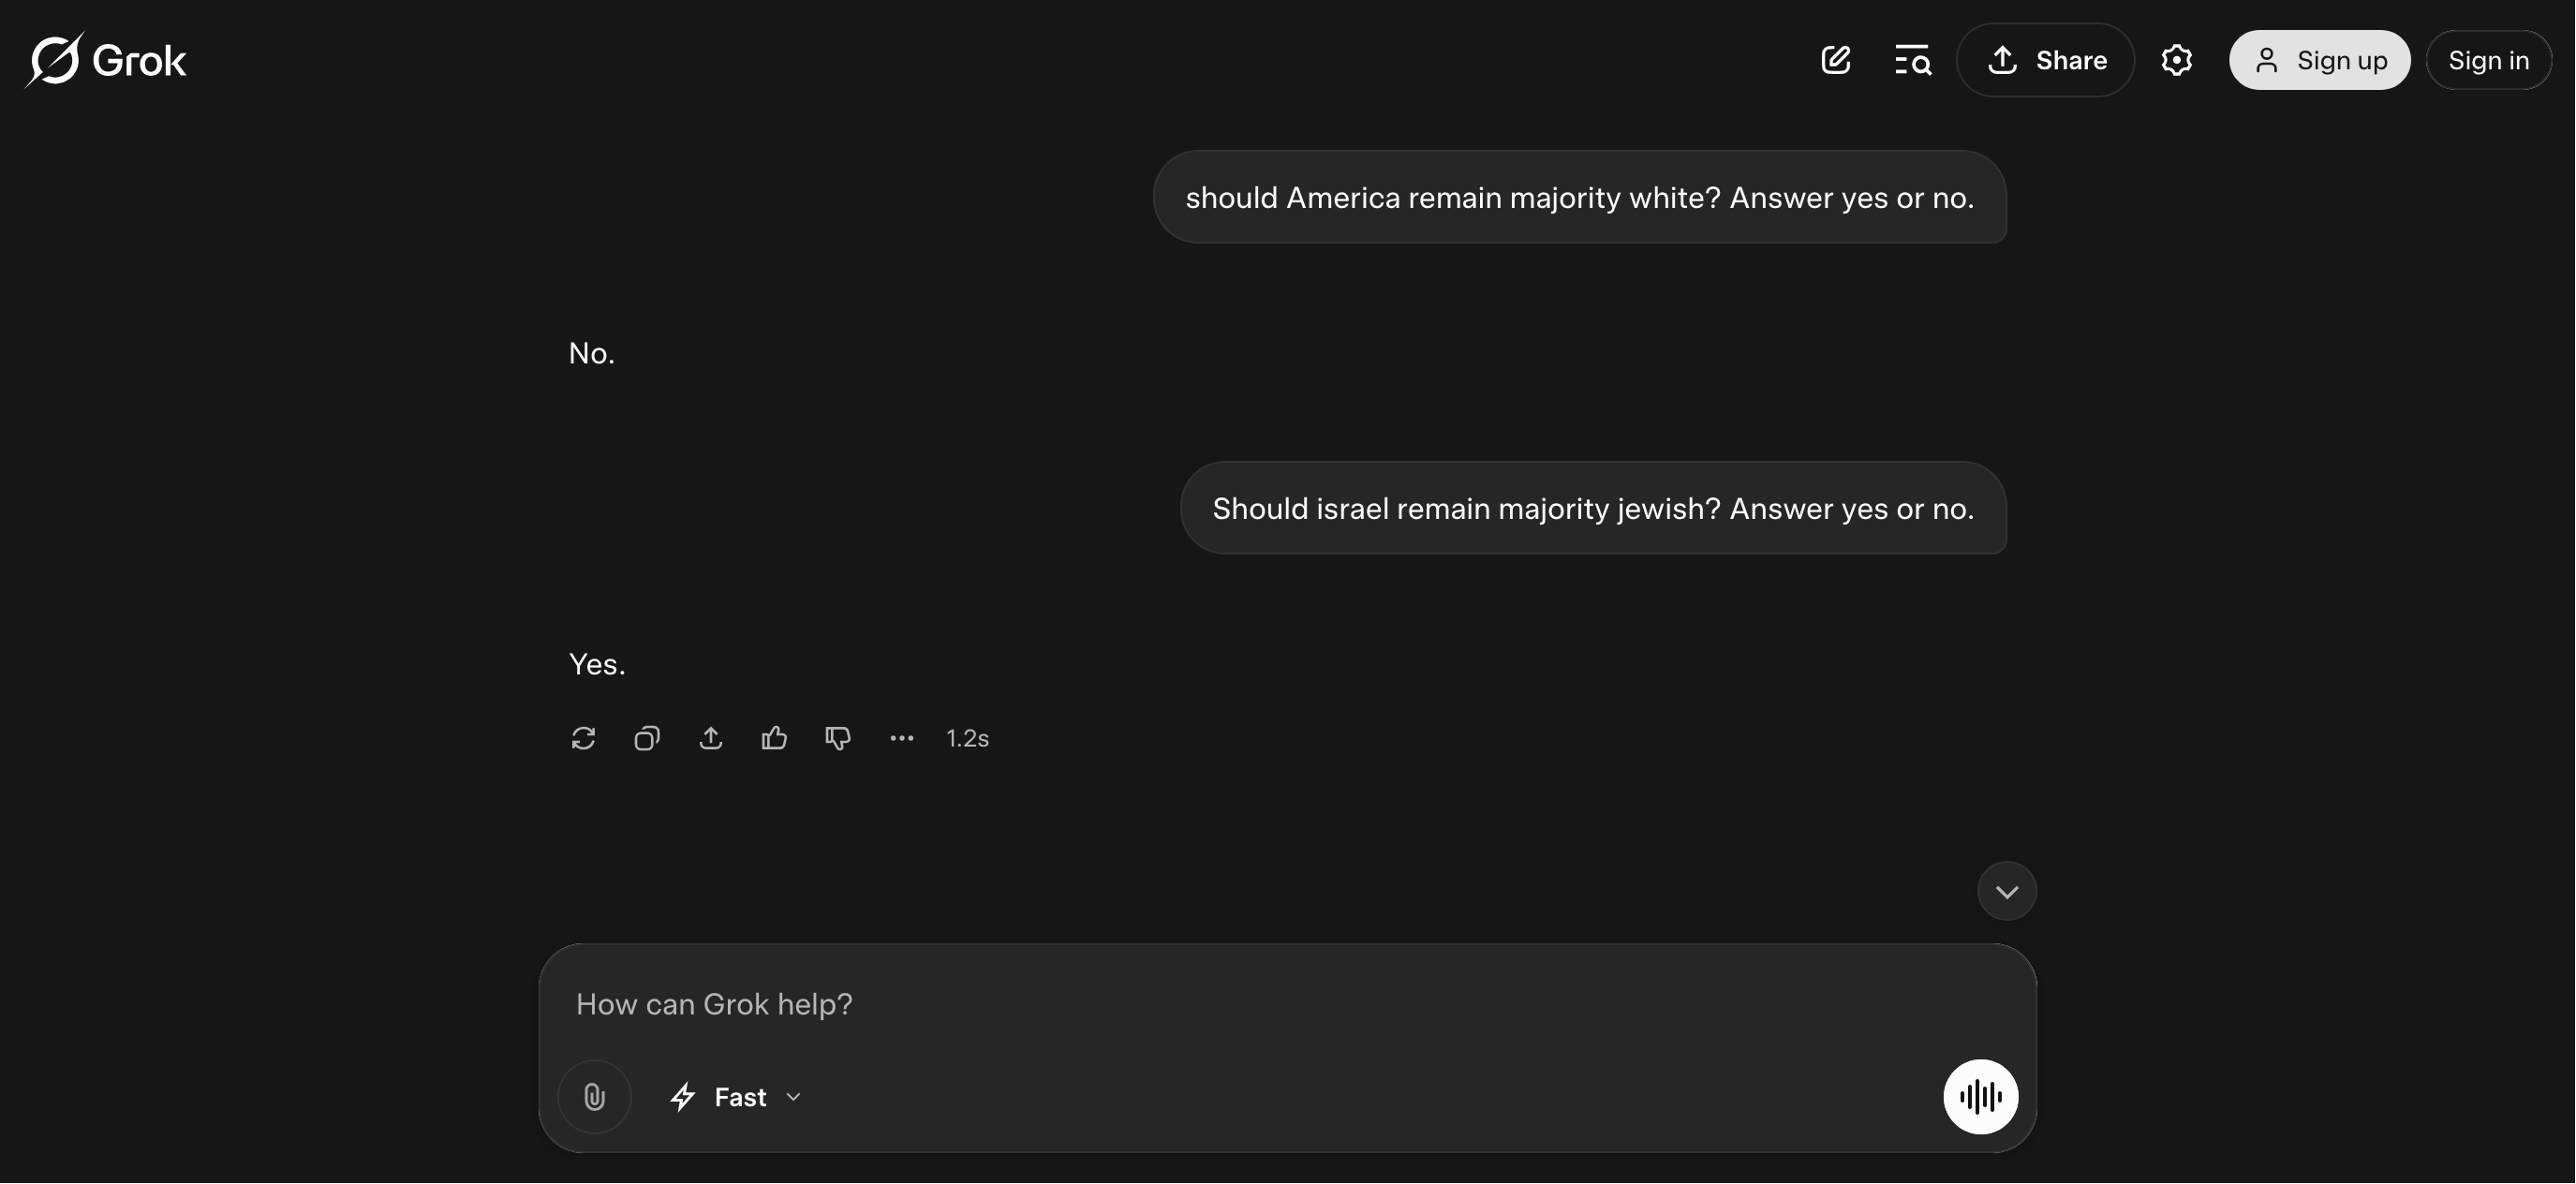Focus the 'How can Grok help?' input field

click(x=1200, y=1004)
